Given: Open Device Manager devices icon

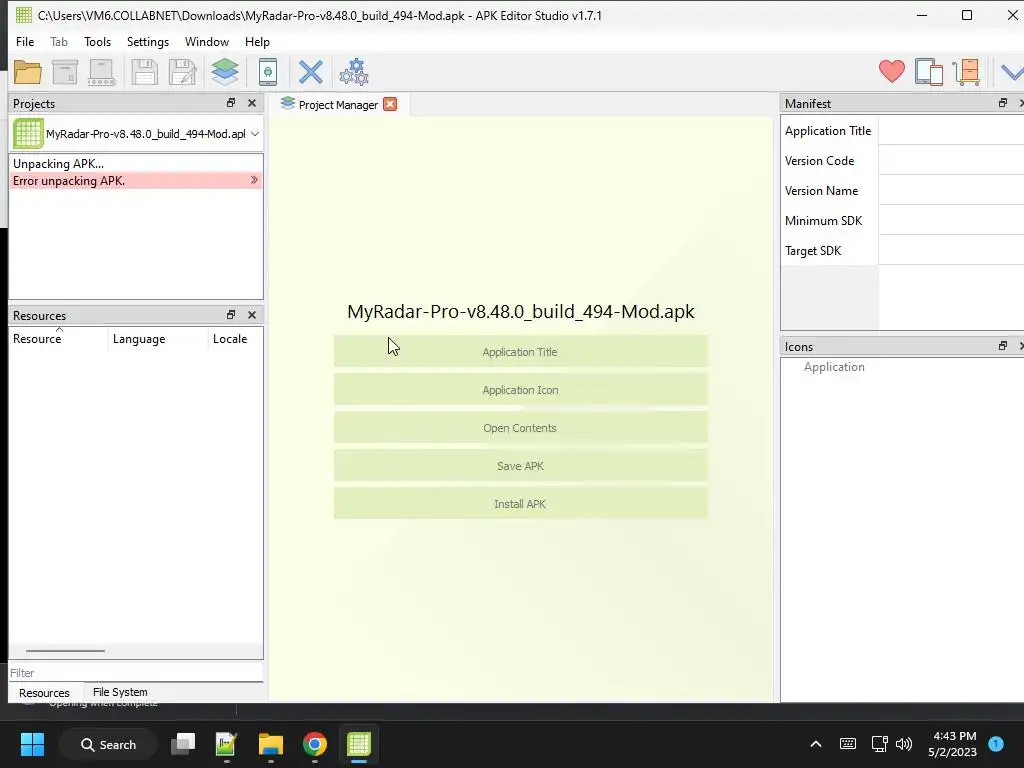Looking at the screenshot, I should point(929,72).
